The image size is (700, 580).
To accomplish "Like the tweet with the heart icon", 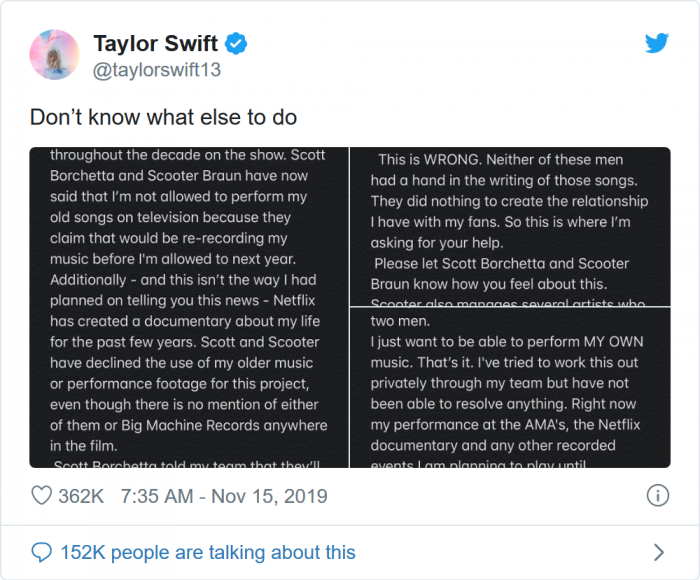I will point(41,496).
